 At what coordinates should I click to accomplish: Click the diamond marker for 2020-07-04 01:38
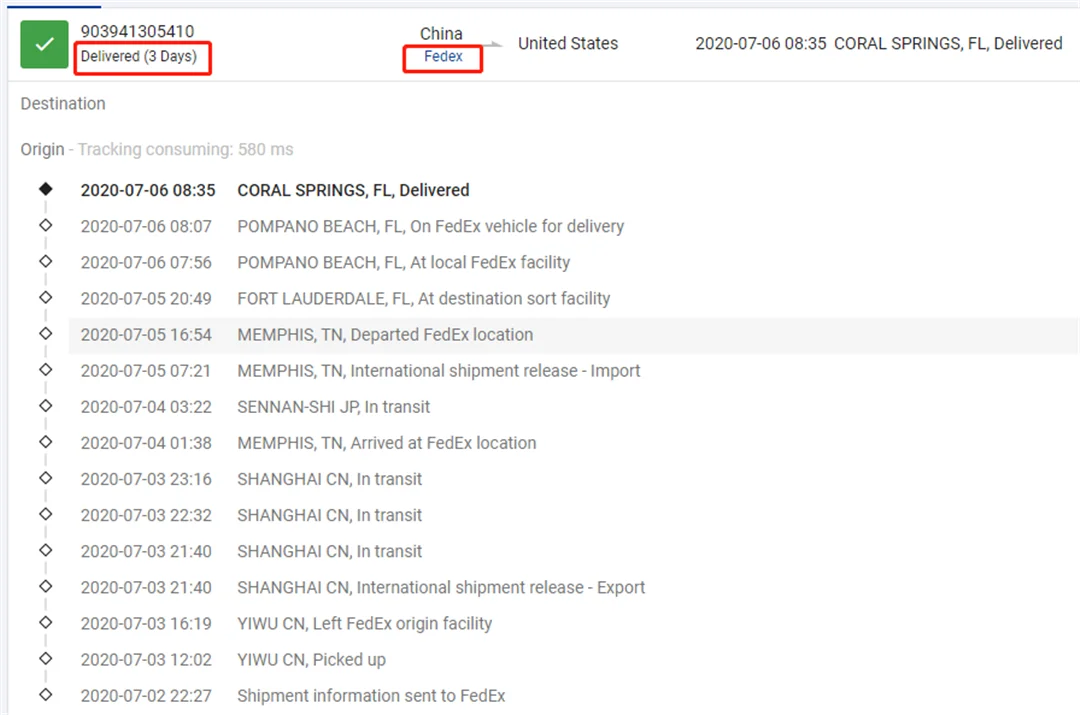click(x=45, y=442)
